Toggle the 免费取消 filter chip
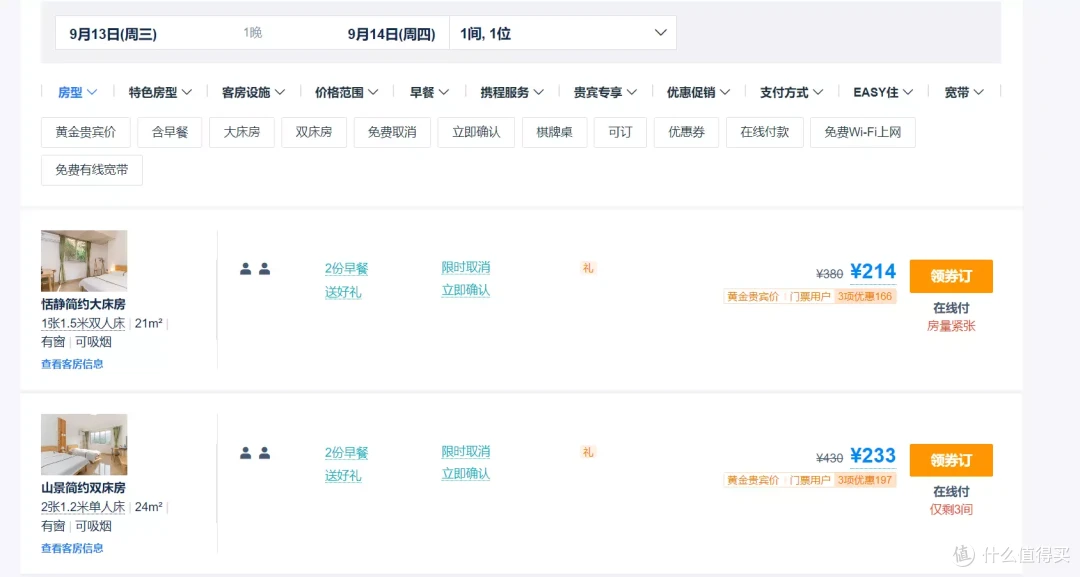This screenshot has height=577, width=1080. (392, 132)
